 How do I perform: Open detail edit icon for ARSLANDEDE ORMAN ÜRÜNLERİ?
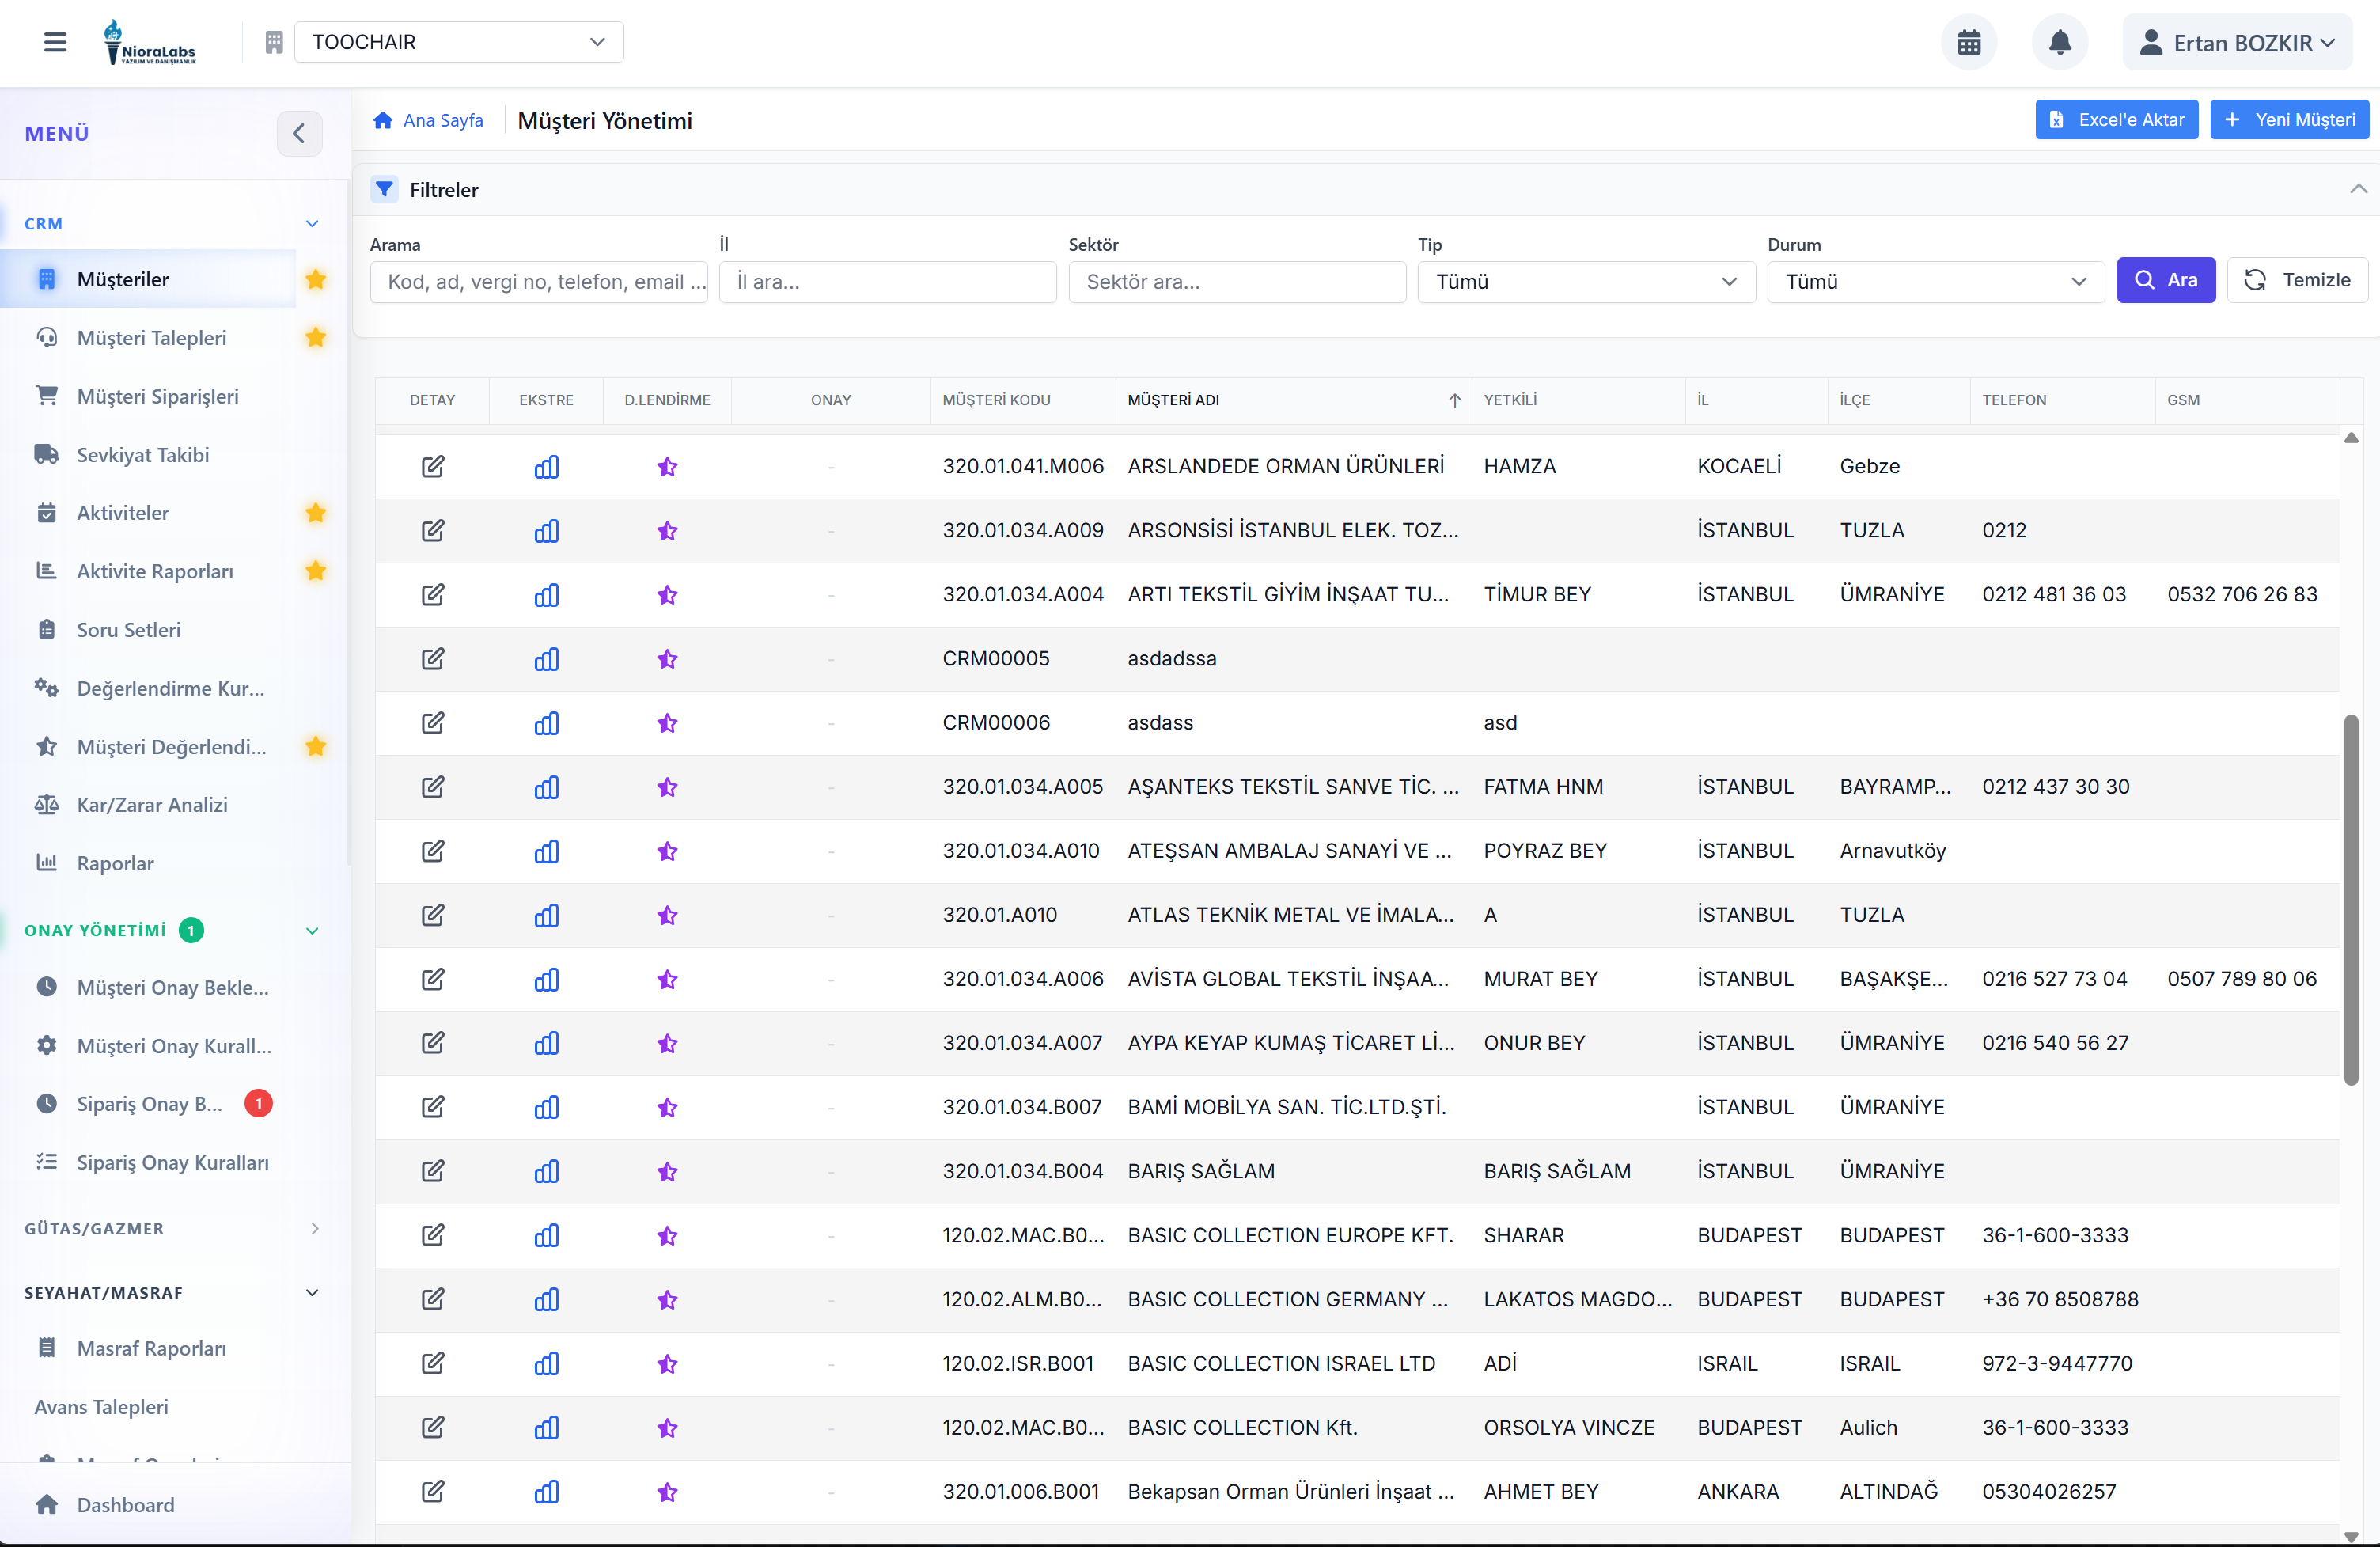(432, 466)
